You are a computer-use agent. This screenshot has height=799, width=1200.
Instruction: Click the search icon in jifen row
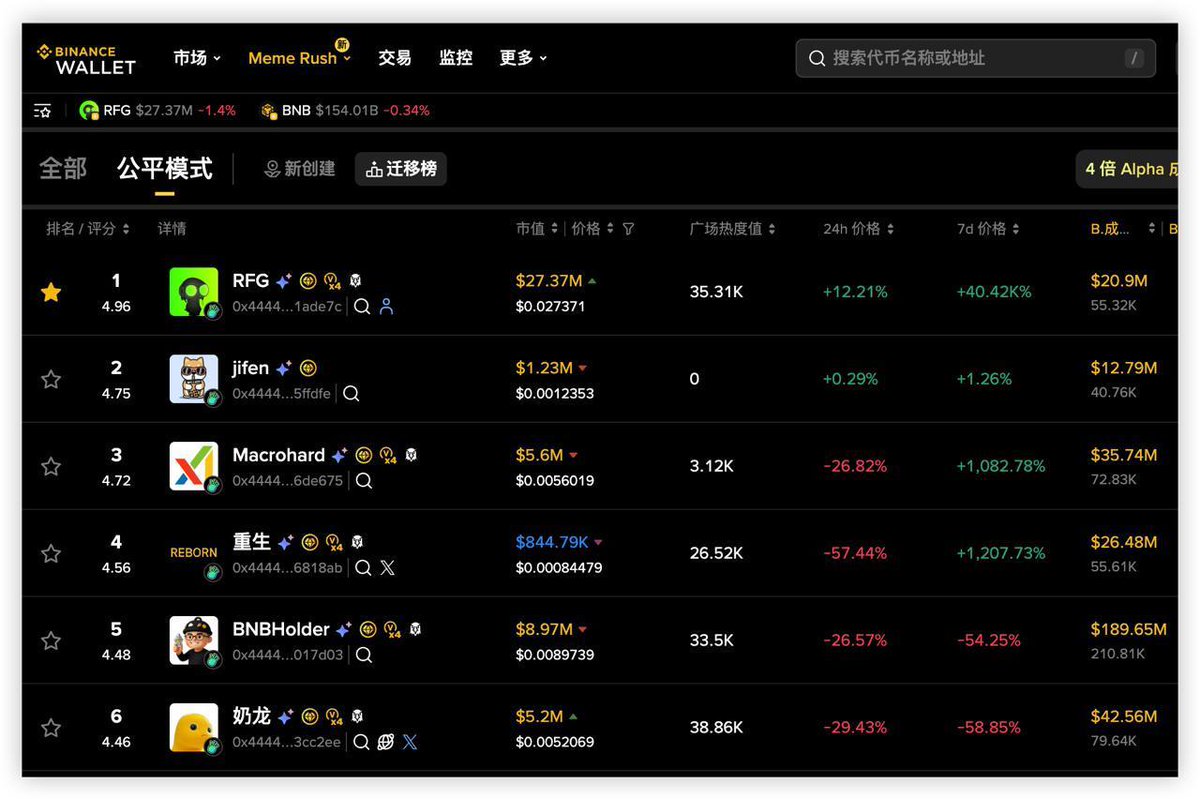(351, 393)
